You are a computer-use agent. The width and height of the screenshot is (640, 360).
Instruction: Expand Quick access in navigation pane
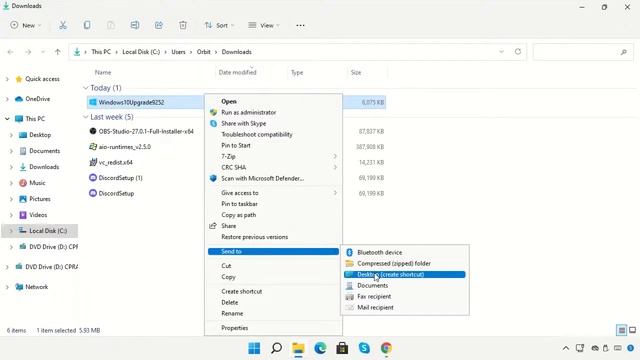click(7, 79)
